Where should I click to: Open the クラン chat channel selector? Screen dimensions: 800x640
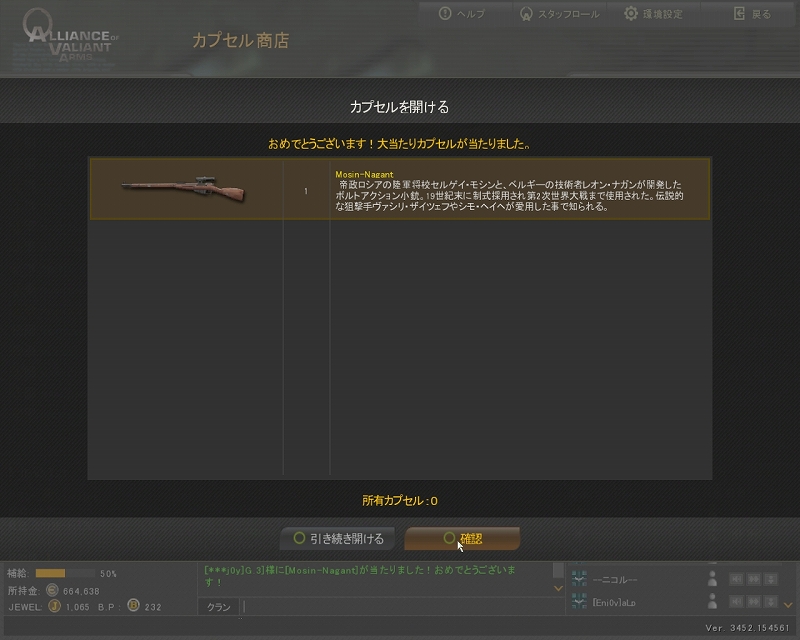coord(218,607)
